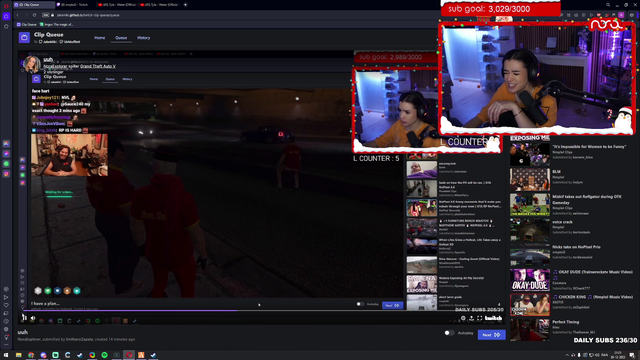The height and width of the screenshot is (360, 640).
Task: Click the Twitch logo in player
Action: [x=493, y=318]
